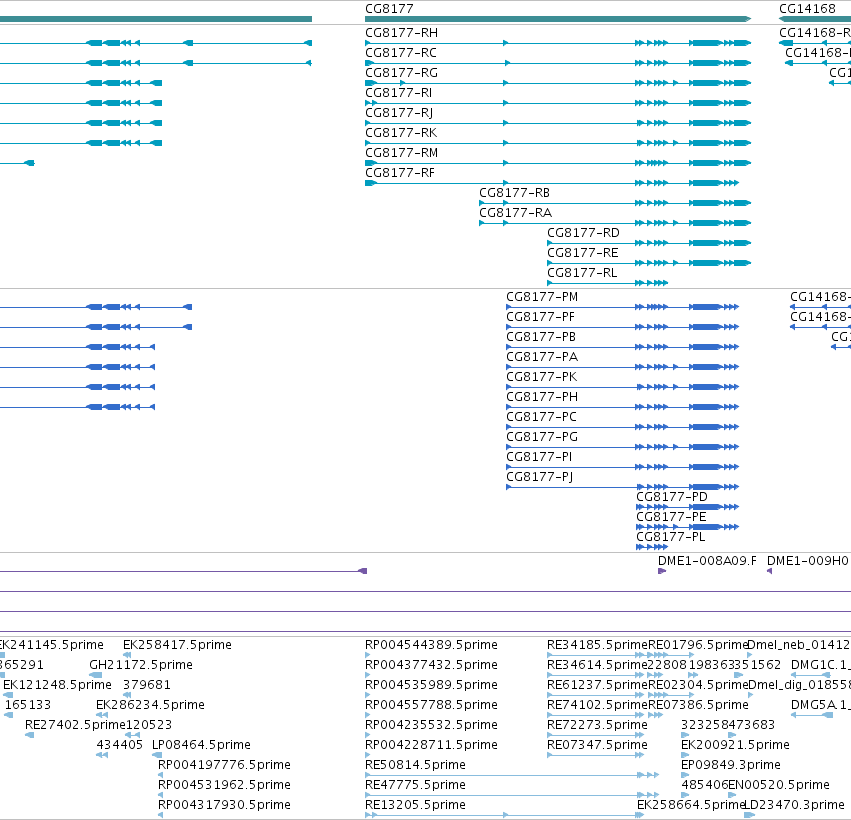
Task: Select EST RE61237.5prime
Action: (598, 685)
